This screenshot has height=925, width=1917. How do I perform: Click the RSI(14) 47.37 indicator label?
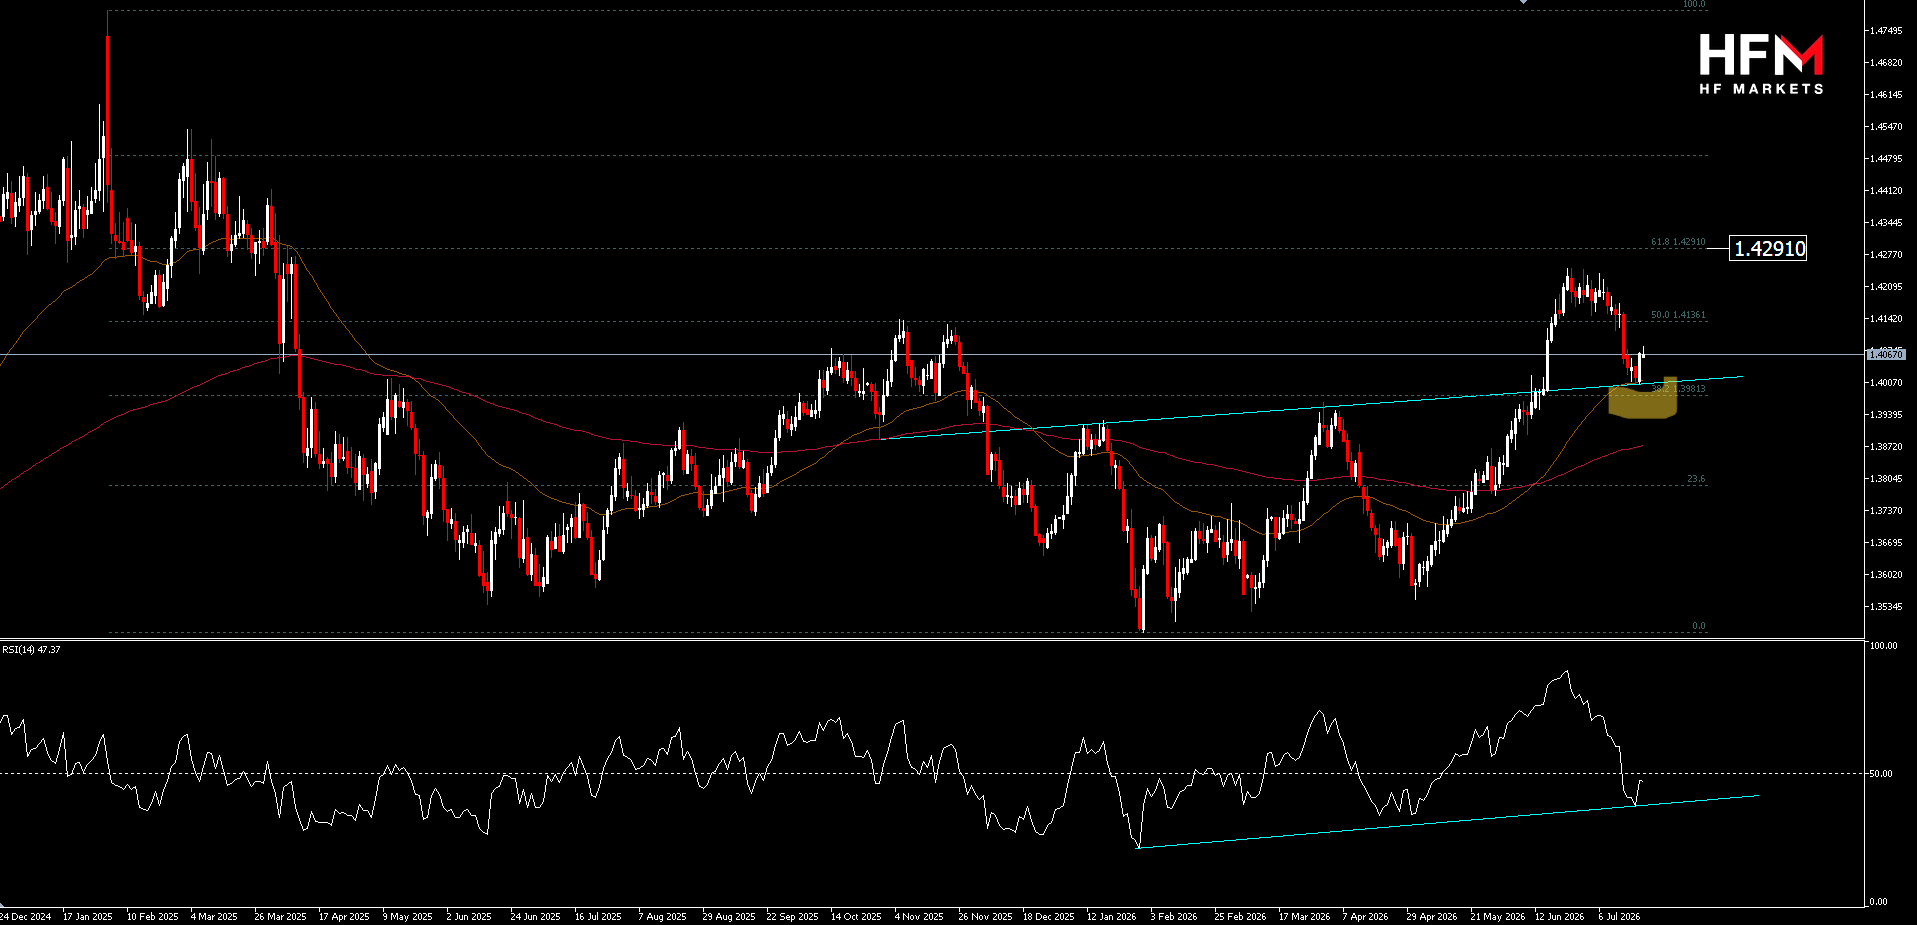[x=31, y=649]
